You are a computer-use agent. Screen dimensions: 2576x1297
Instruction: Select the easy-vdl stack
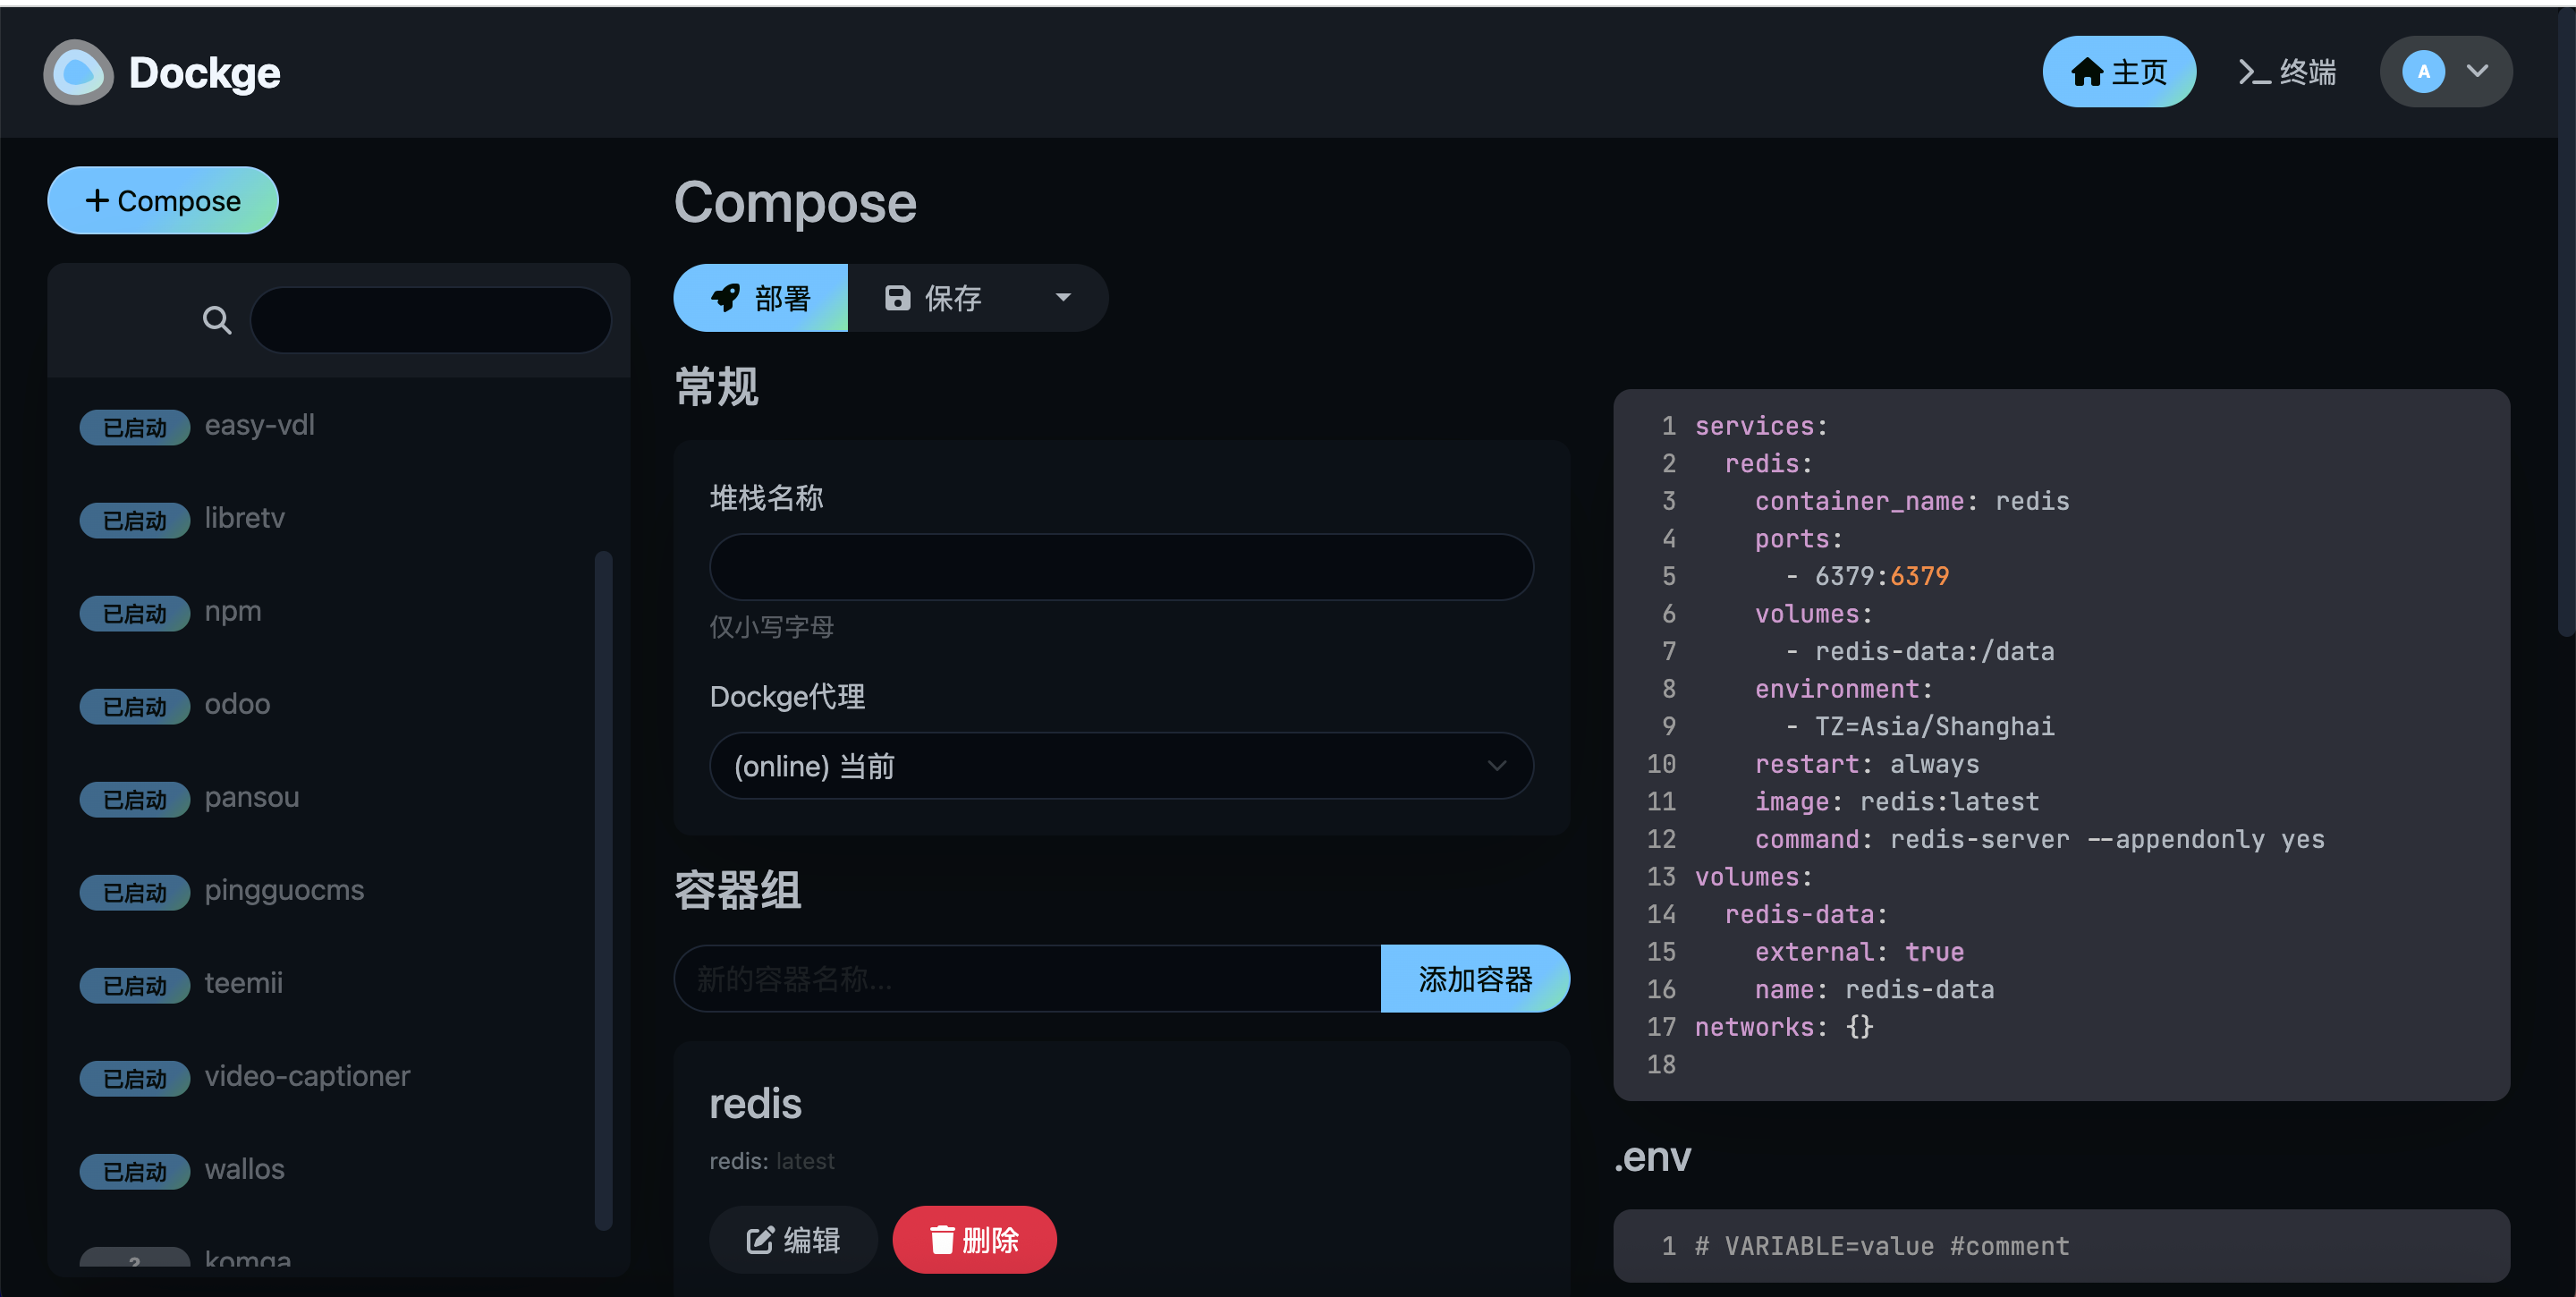tap(260, 426)
